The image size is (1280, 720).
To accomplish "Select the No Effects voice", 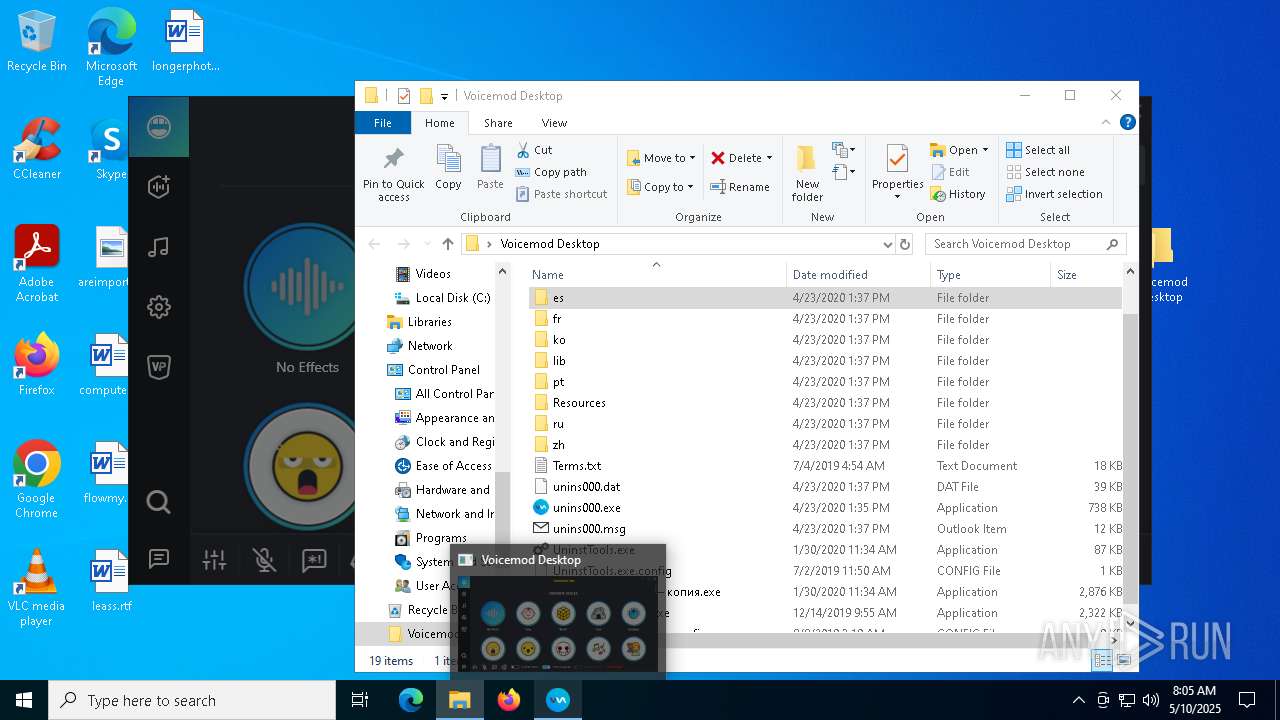I will [x=307, y=287].
